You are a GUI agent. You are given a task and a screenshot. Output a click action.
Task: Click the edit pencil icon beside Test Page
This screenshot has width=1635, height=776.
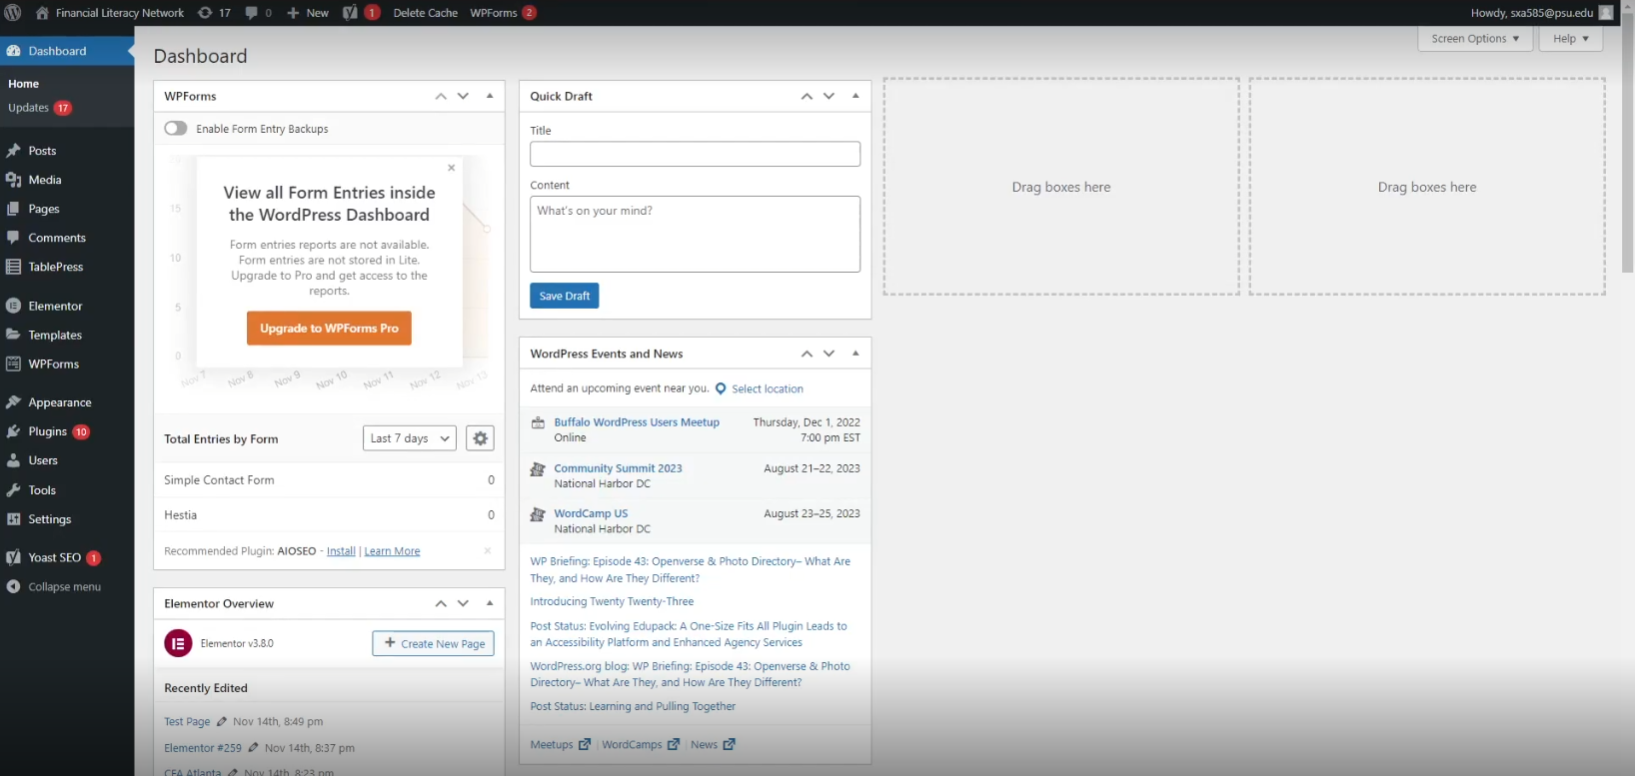click(222, 721)
